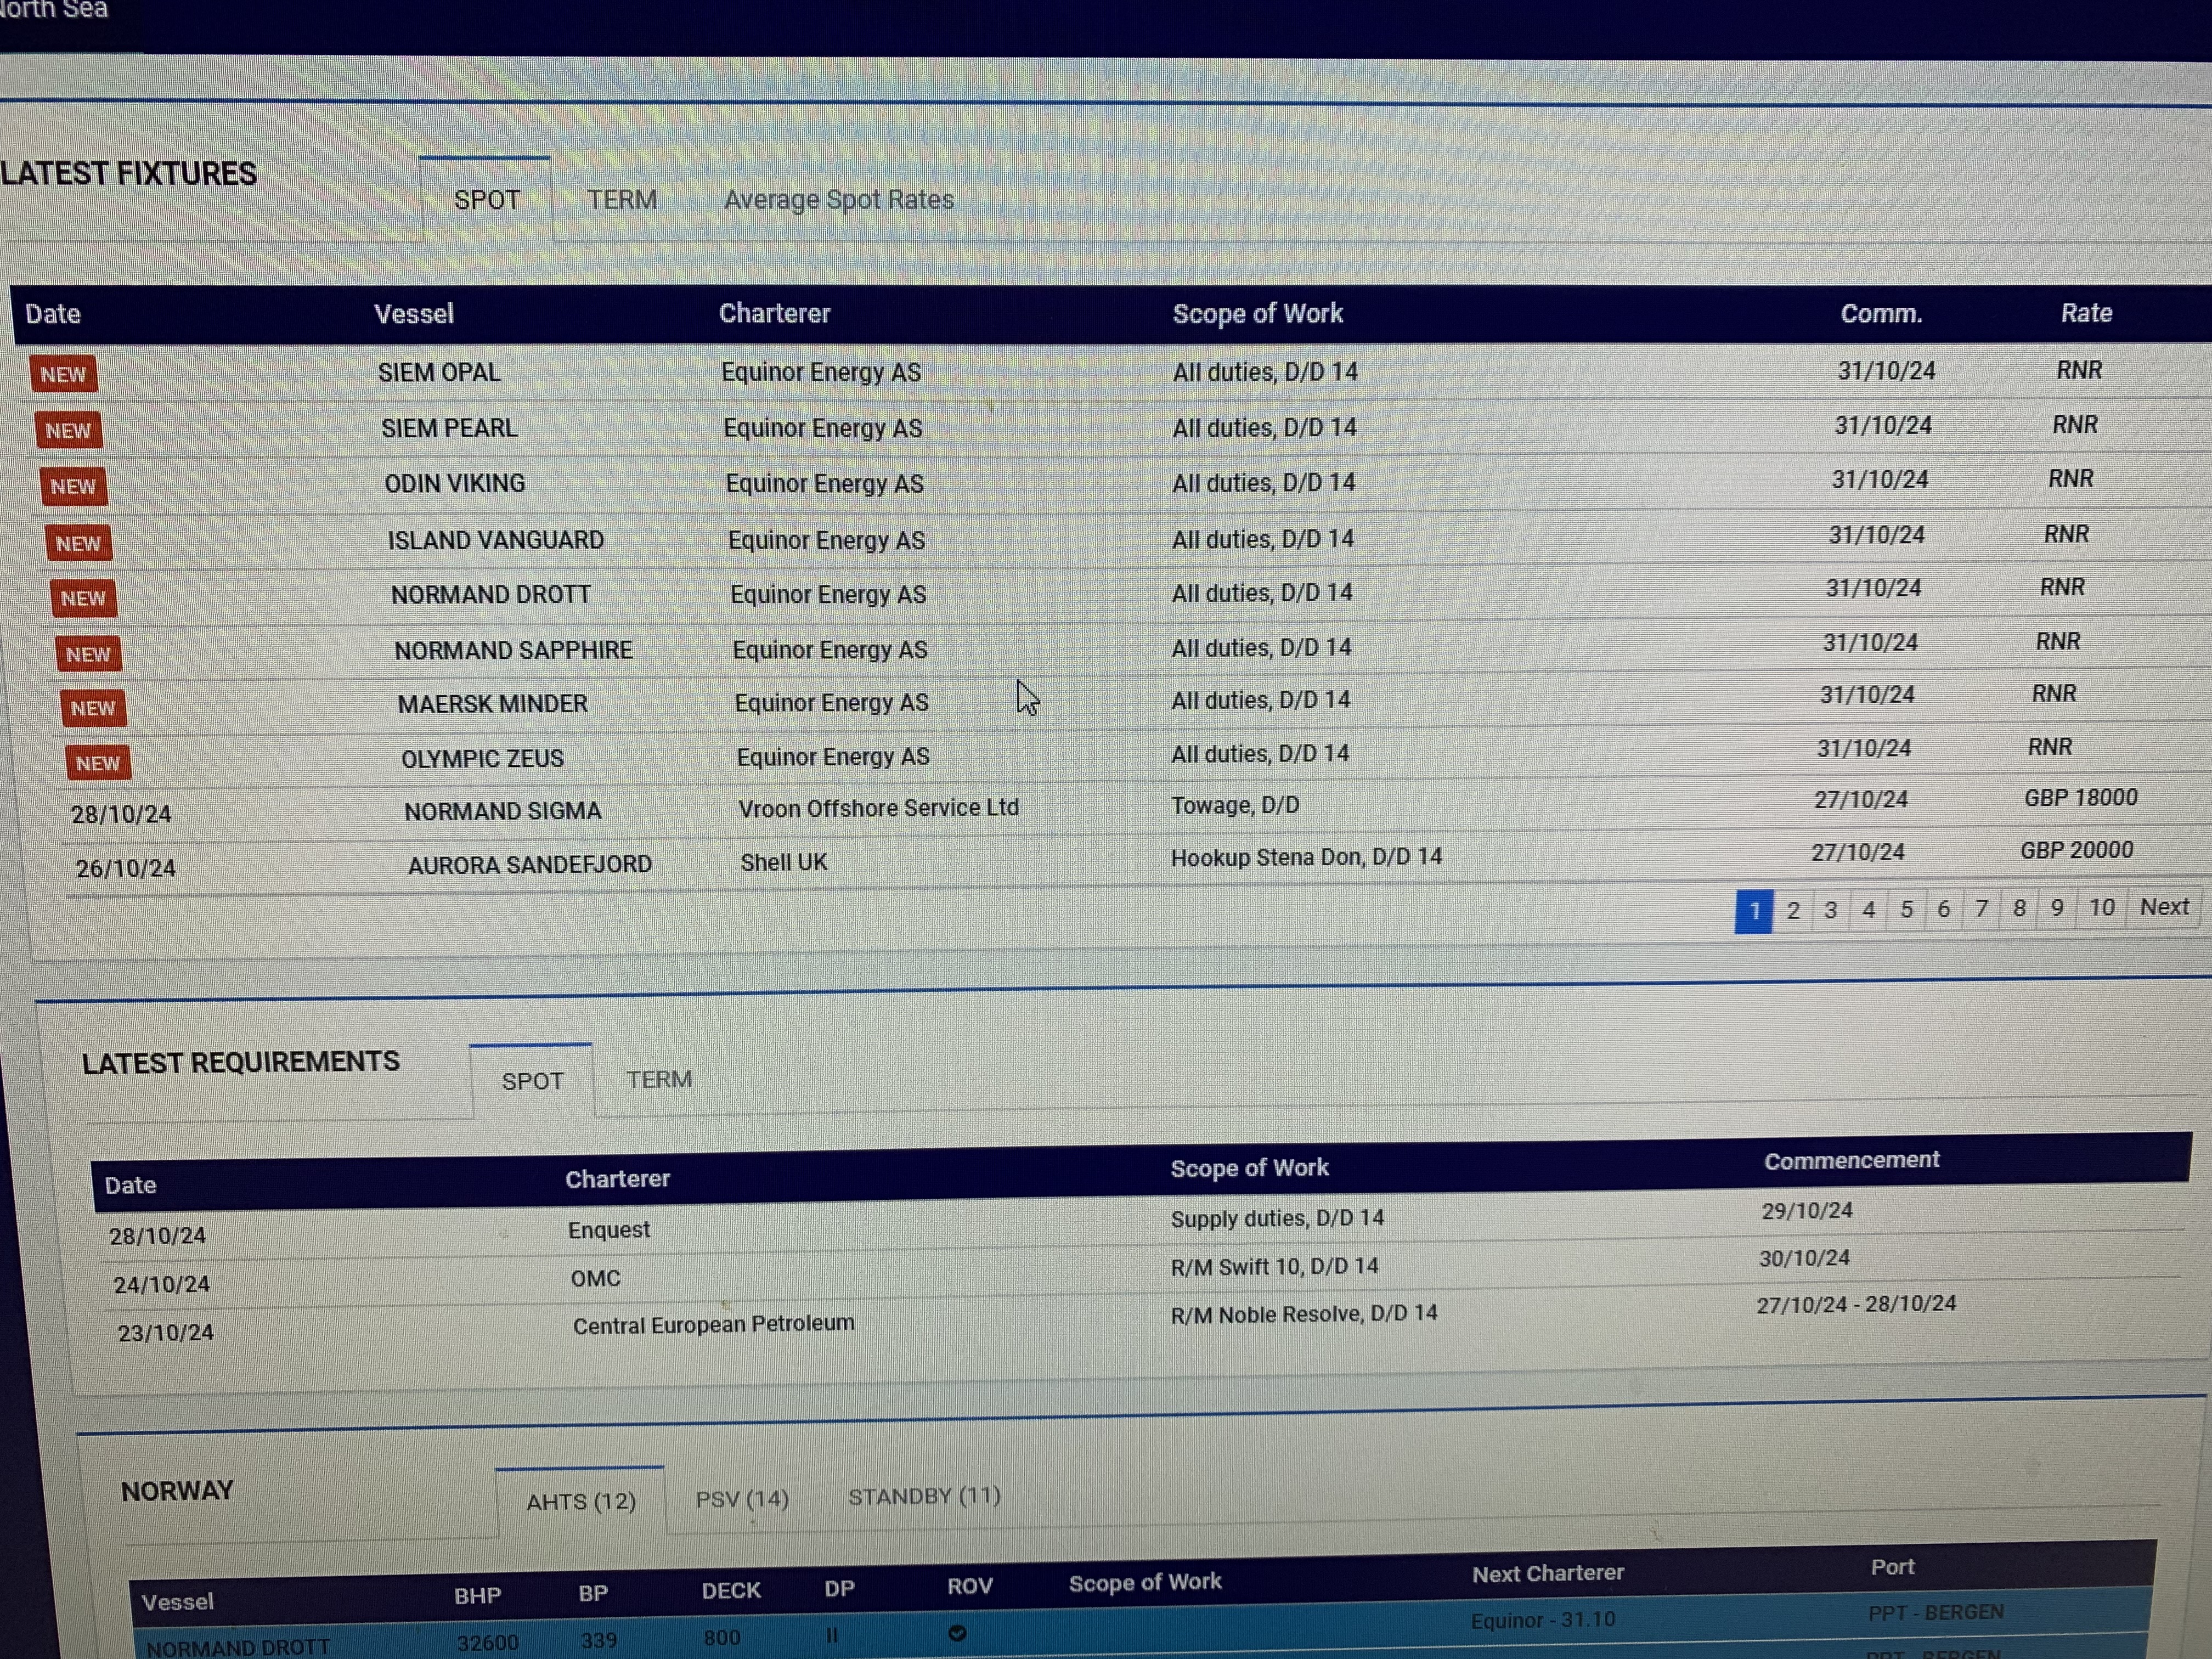Open the Average Spot Rates tab
The image size is (2212, 1659).
(x=838, y=199)
